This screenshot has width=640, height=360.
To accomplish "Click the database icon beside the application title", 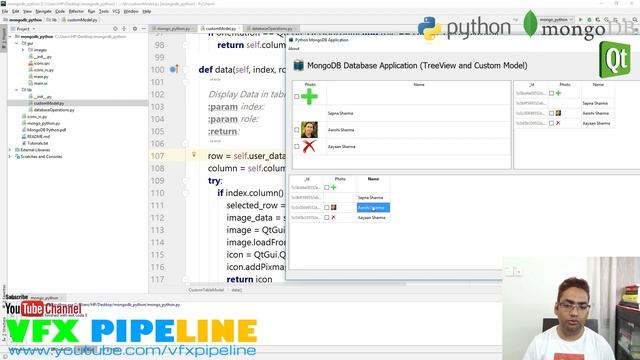I will pos(299,65).
